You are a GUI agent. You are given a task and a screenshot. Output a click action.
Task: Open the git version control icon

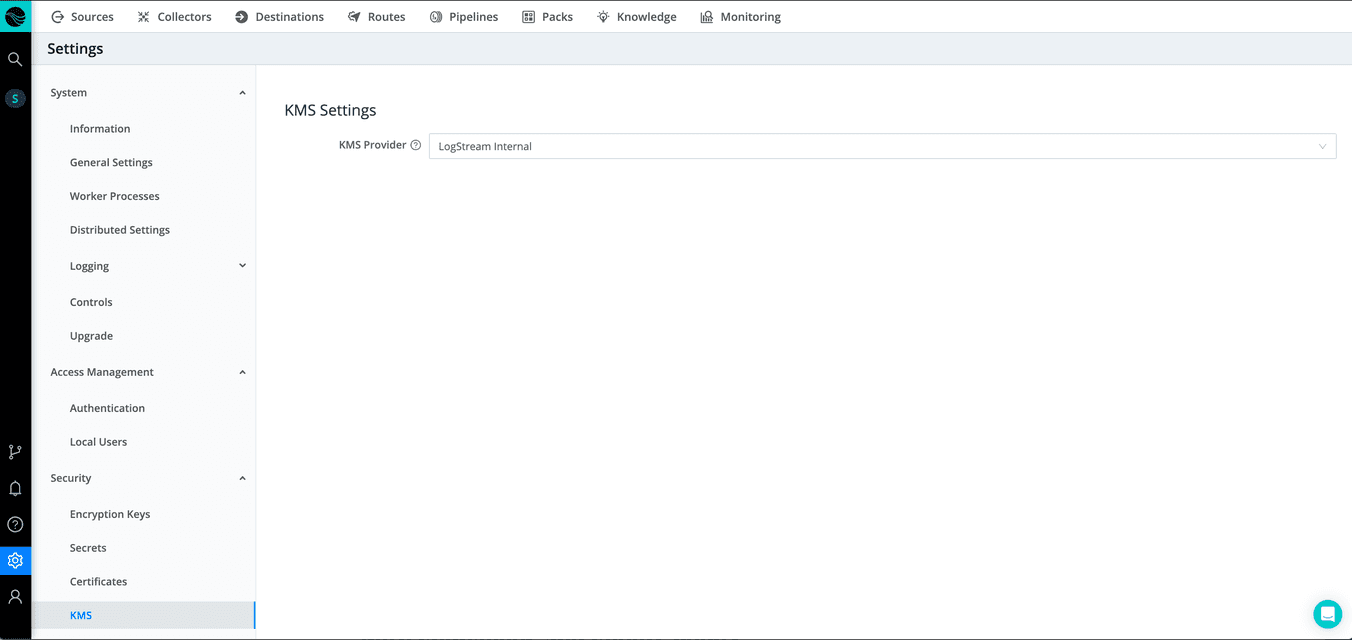15,452
